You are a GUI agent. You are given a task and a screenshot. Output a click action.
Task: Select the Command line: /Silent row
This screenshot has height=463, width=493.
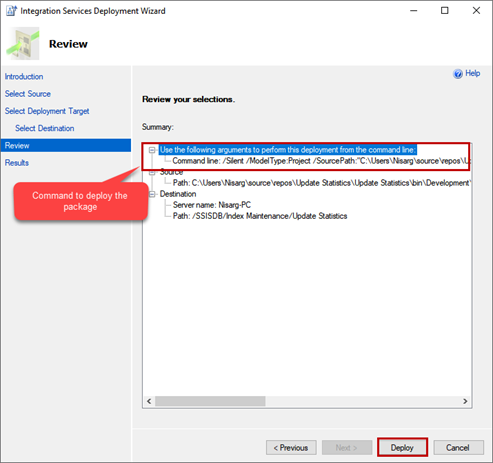click(x=321, y=161)
